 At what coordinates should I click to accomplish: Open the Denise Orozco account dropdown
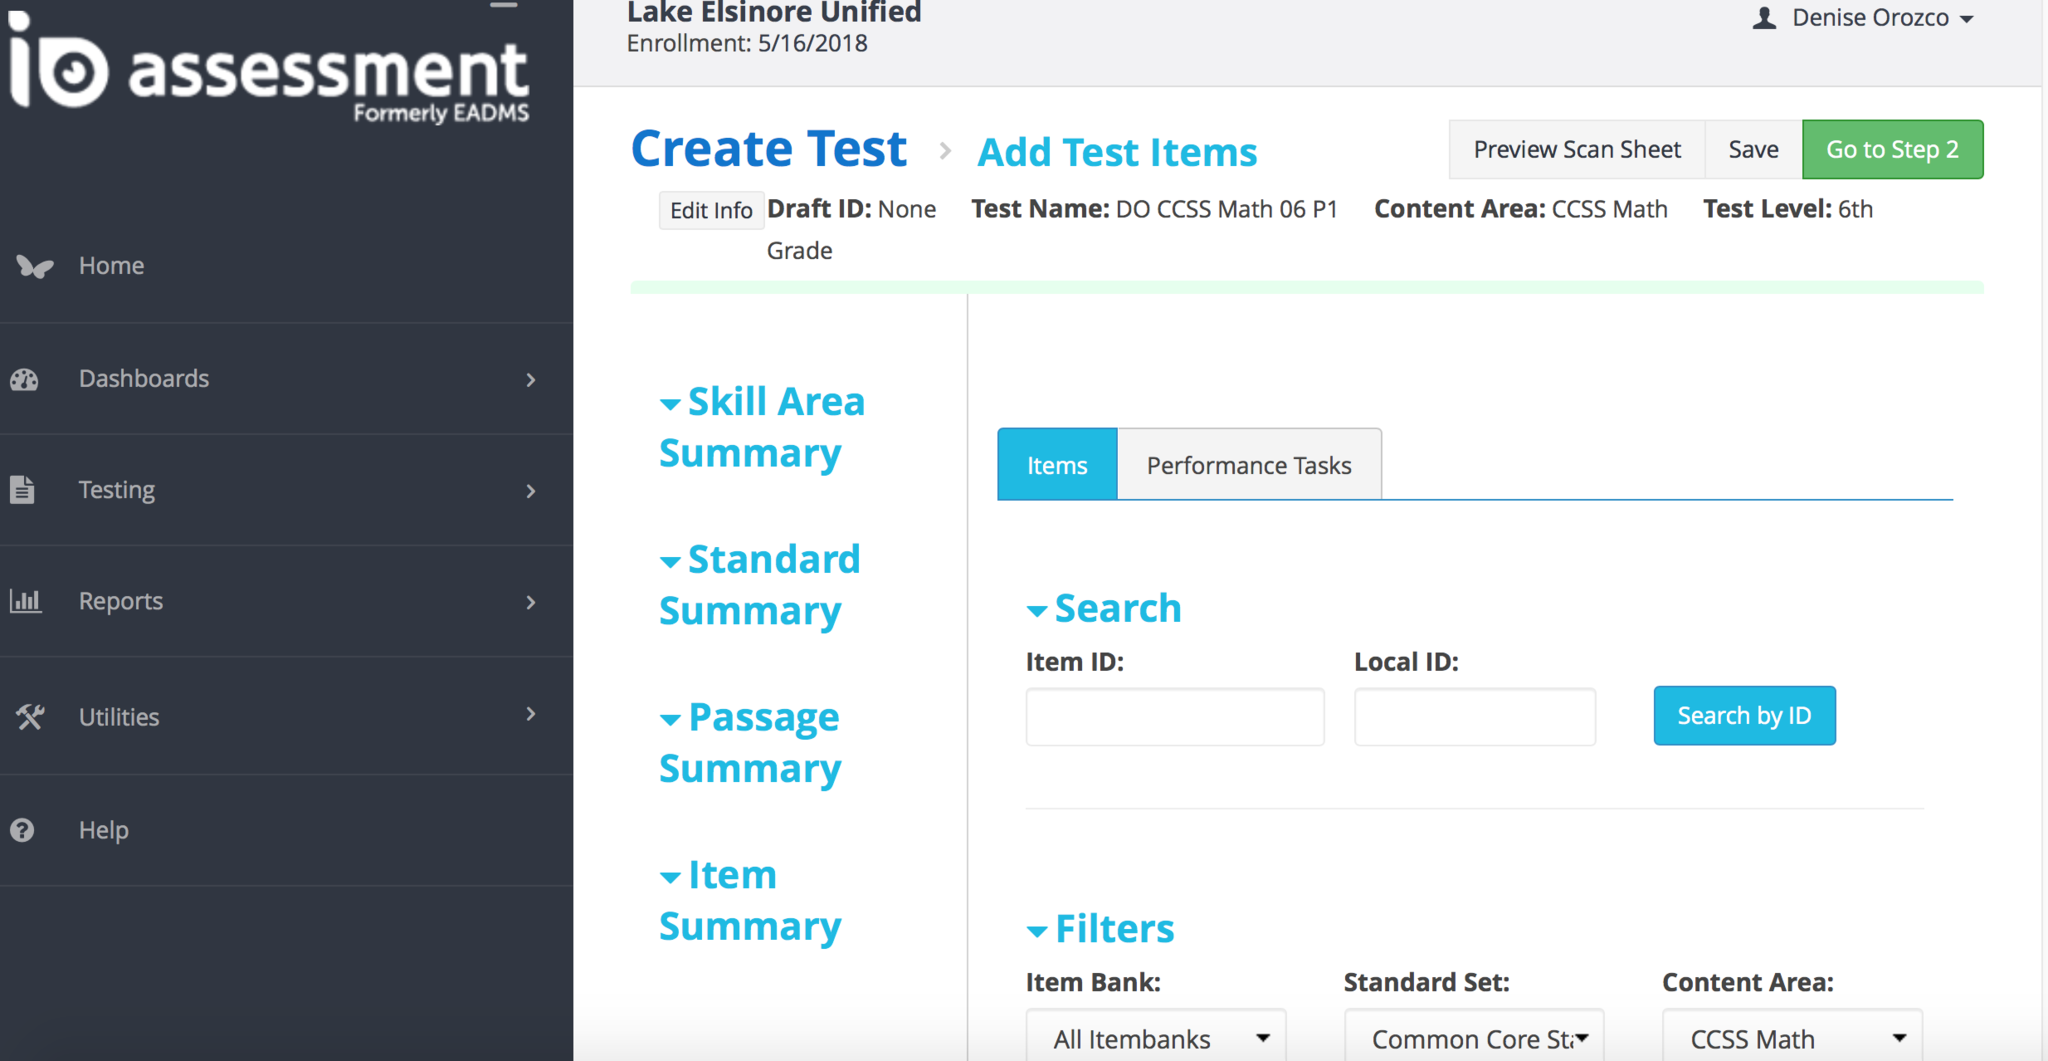(x=1880, y=18)
